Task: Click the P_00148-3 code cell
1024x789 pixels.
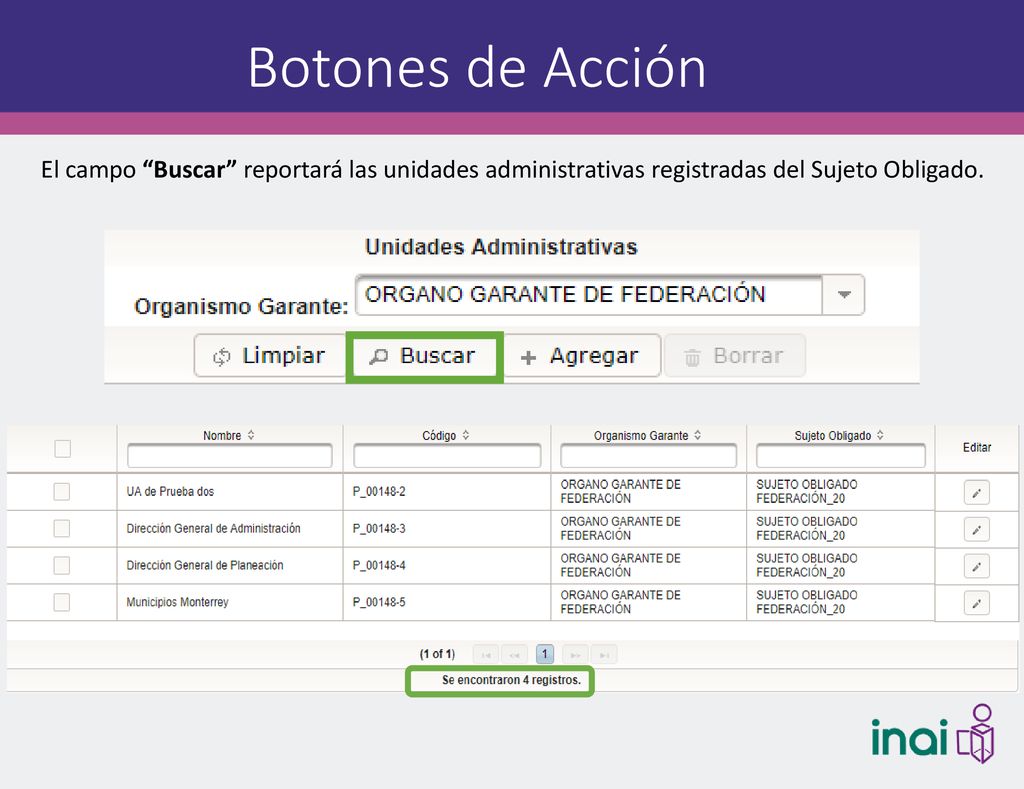Action: point(379,528)
